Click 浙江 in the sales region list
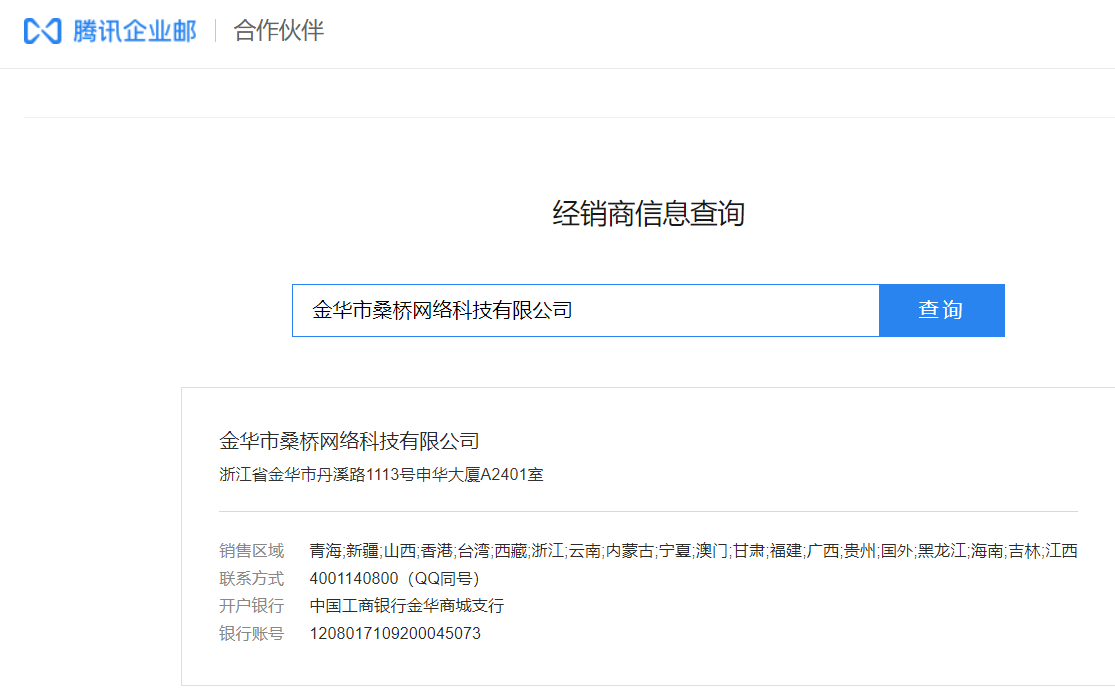The image size is (1115, 696). (547, 551)
